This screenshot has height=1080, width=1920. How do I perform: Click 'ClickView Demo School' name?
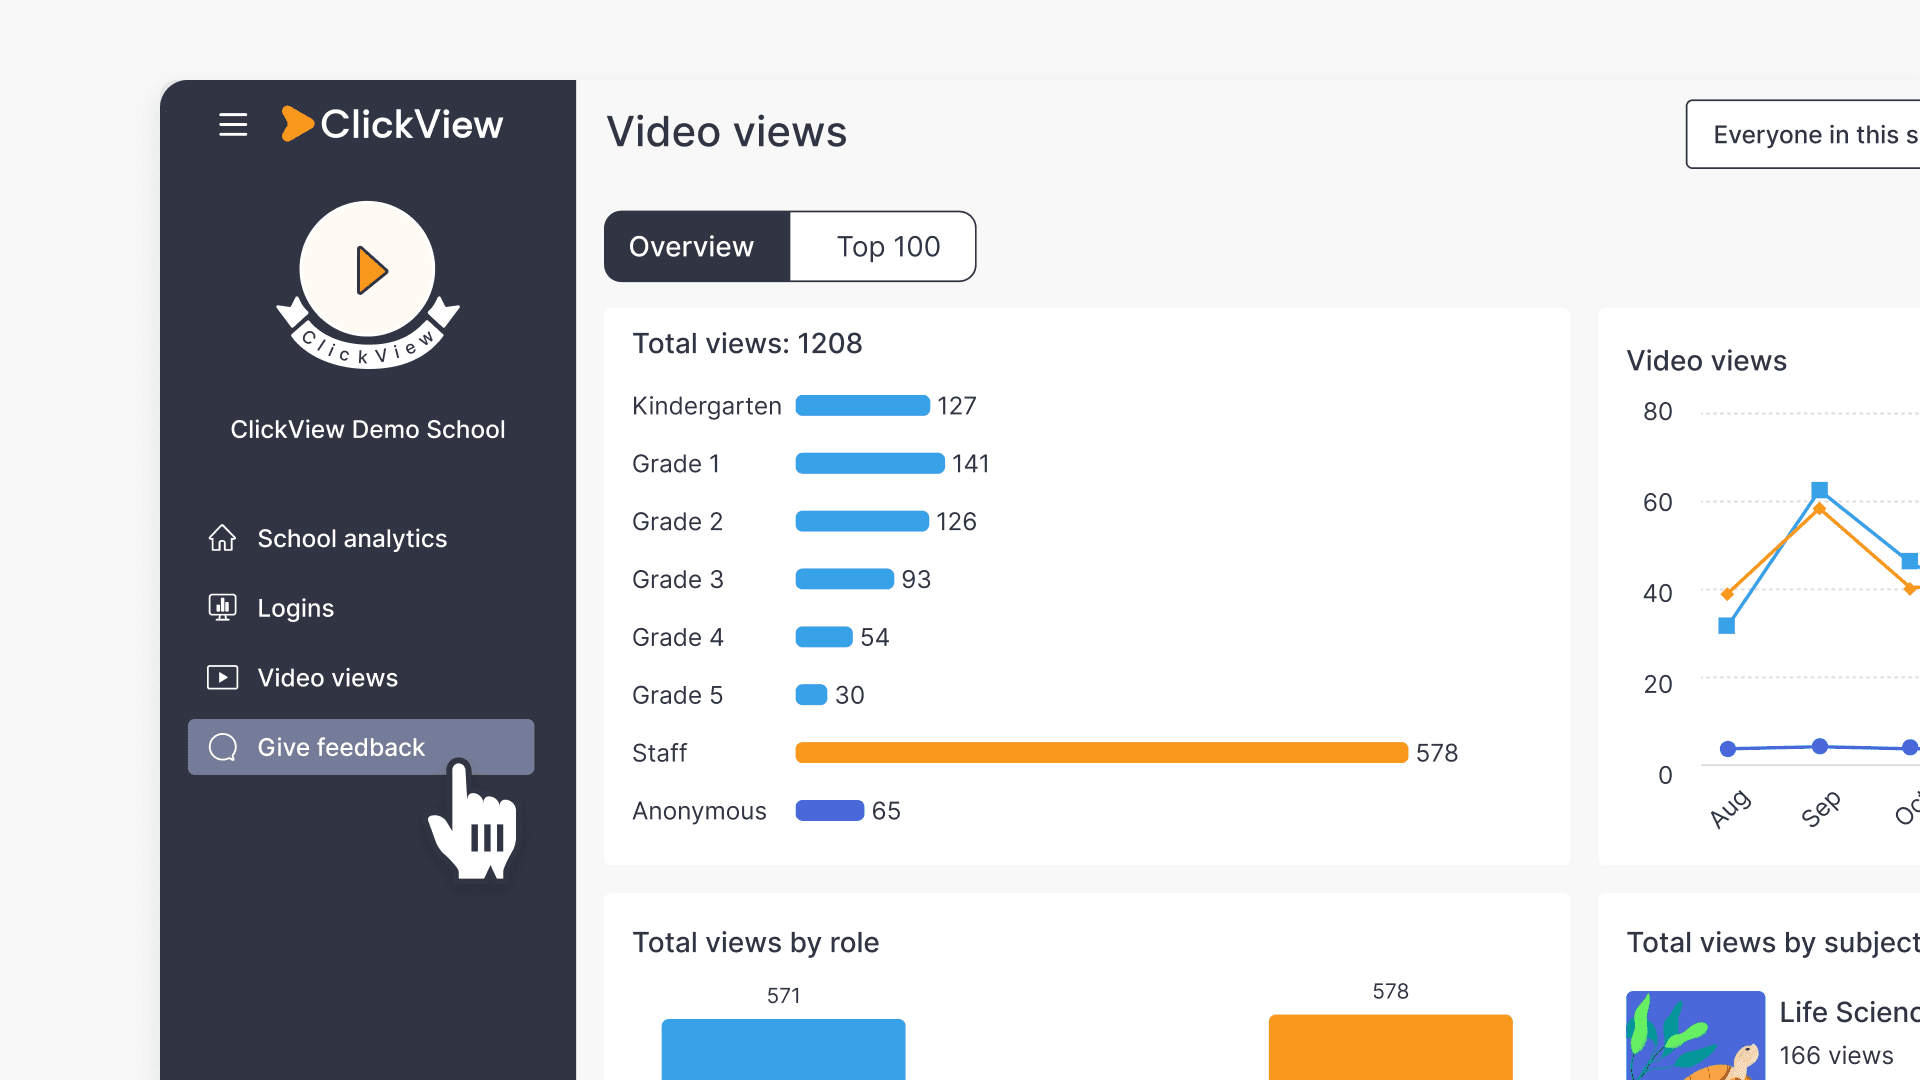tap(368, 430)
